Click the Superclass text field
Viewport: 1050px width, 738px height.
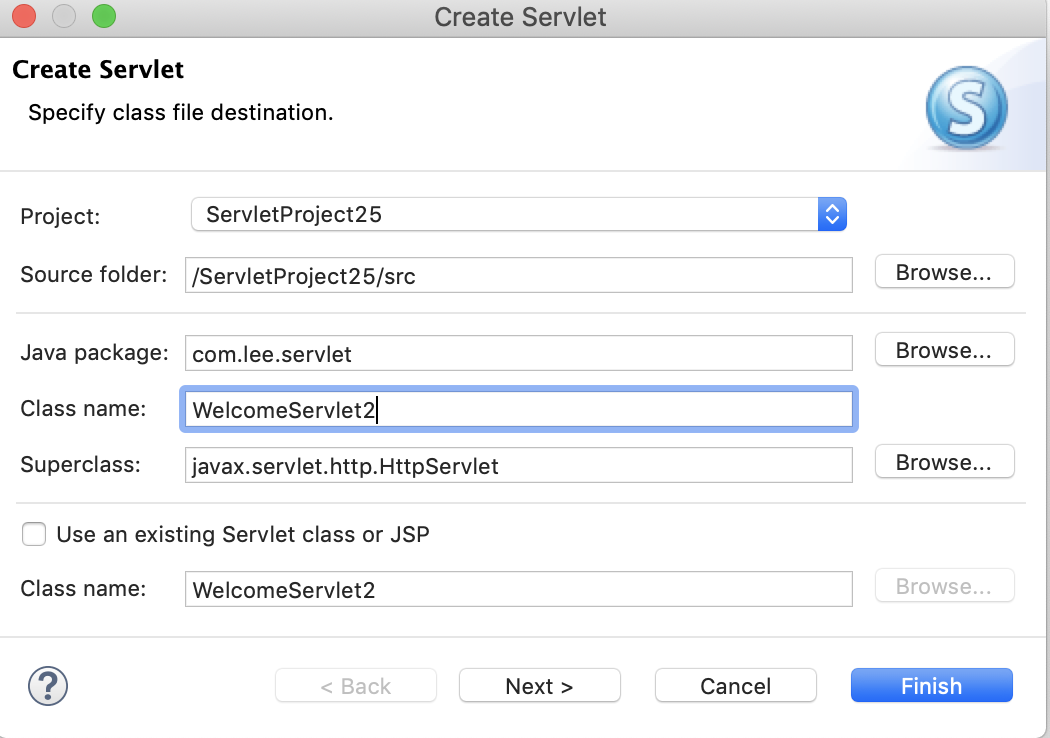[x=518, y=464]
